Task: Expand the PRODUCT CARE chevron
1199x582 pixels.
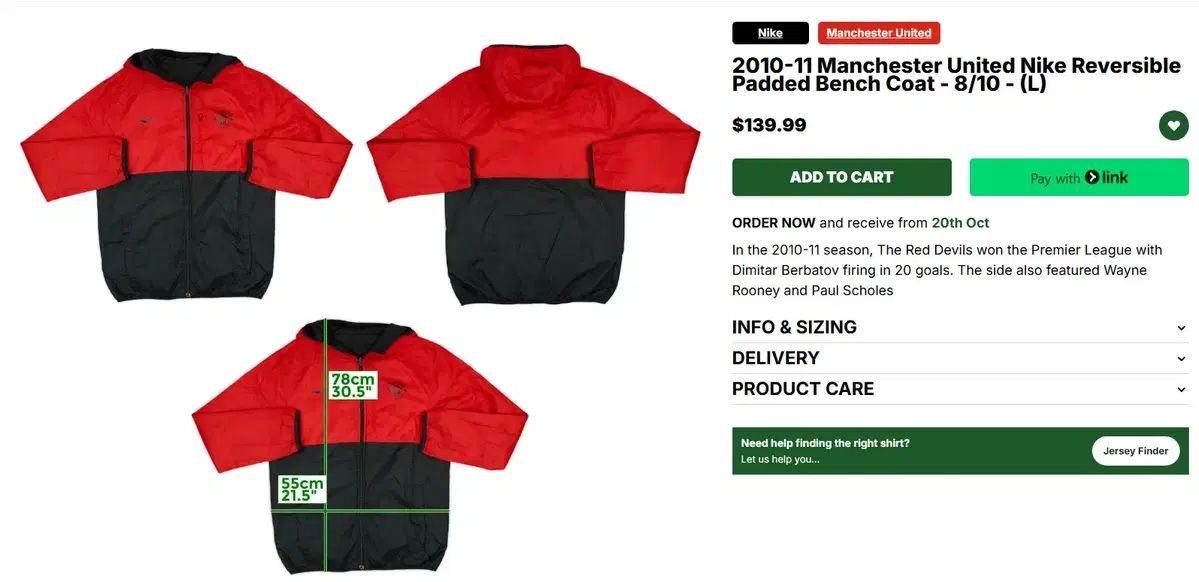Action: 1181,389
